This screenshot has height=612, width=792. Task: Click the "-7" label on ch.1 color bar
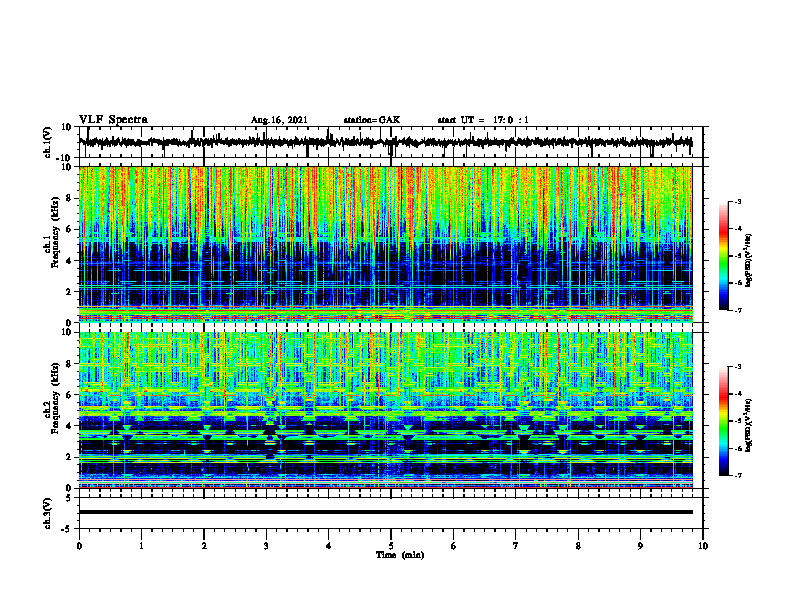pos(737,310)
